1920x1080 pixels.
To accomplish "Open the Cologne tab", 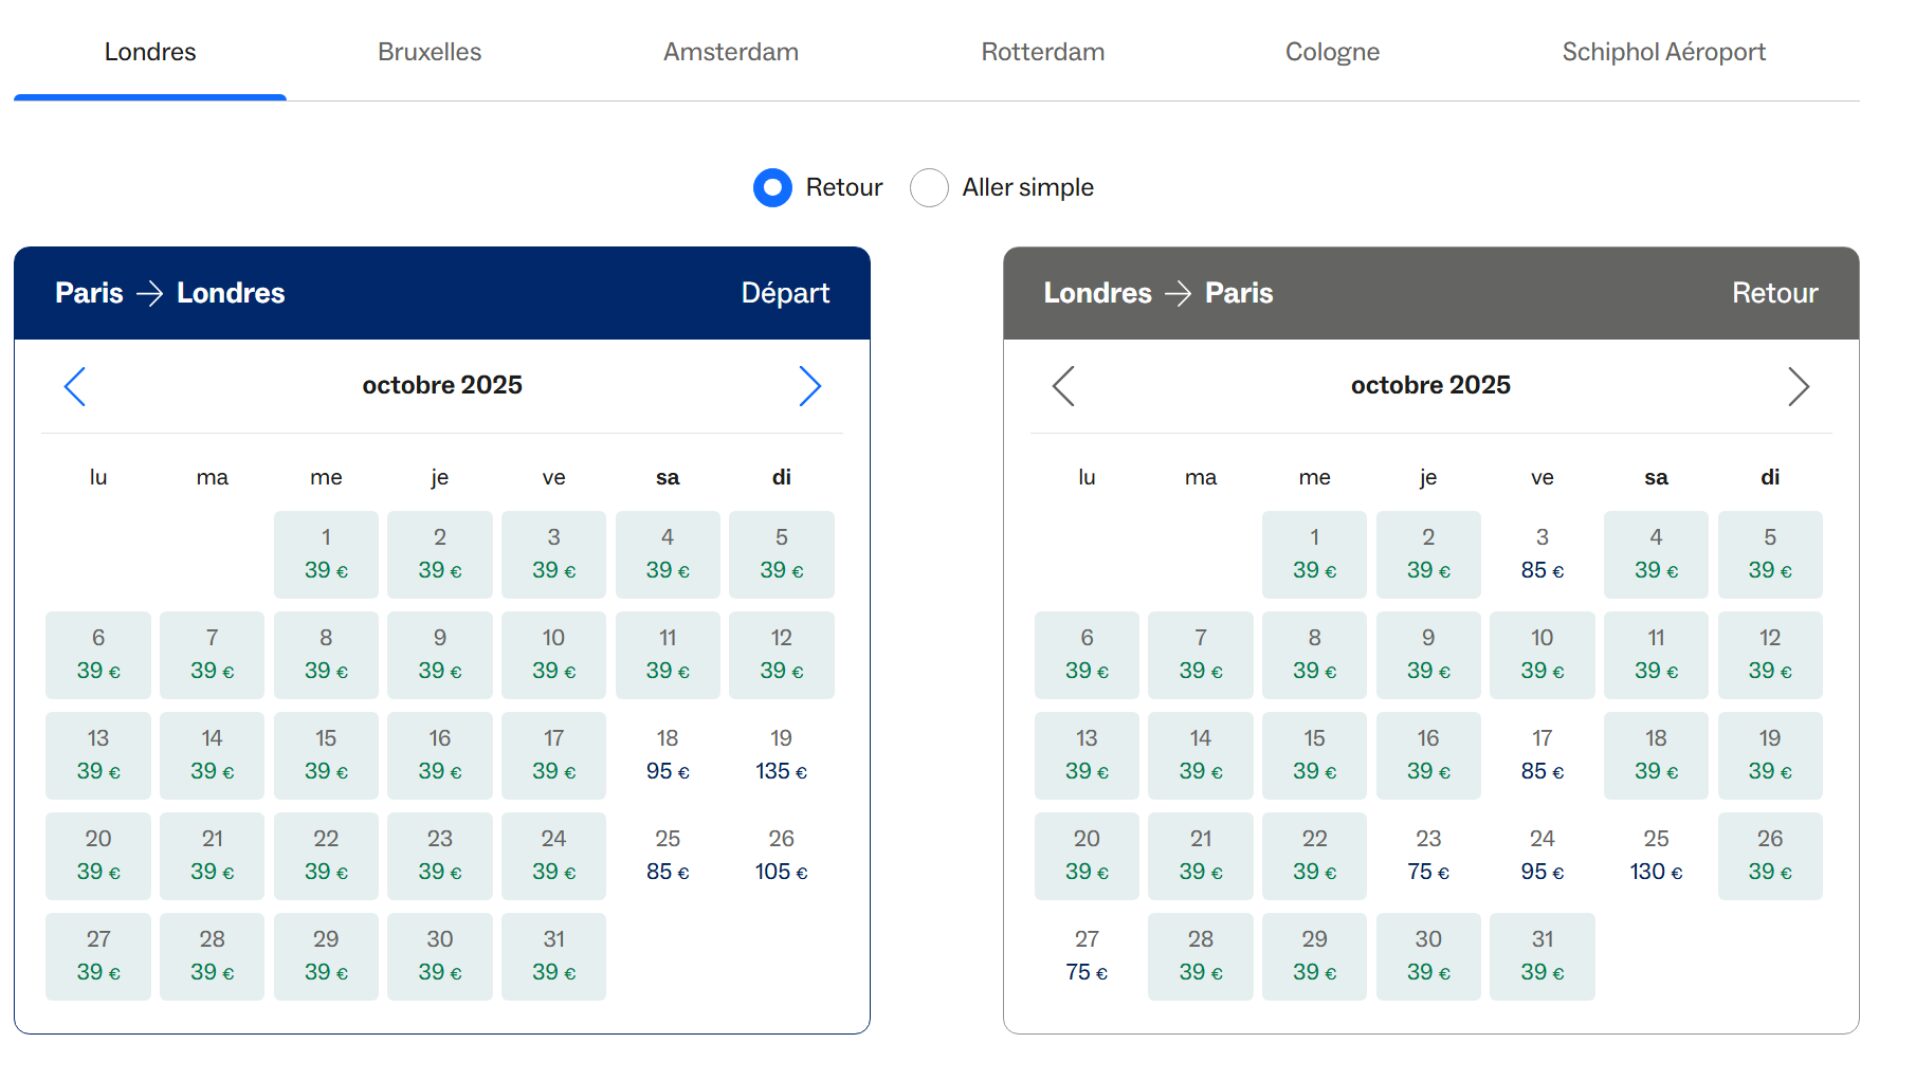I will (1332, 52).
